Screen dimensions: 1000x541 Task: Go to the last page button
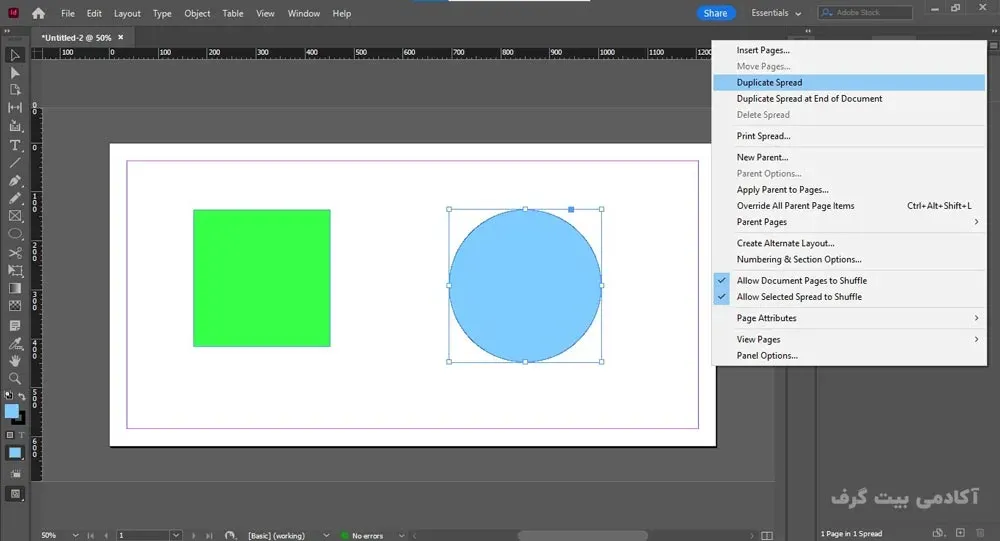click(x=210, y=535)
